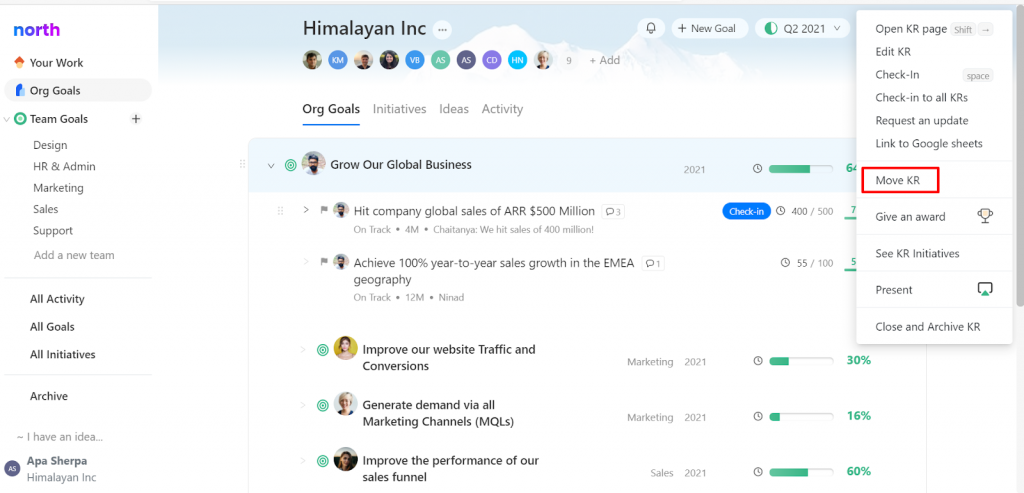This screenshot has height=493, width=1024.
Task: Click owner avatar of Improve sales funnel goal
Action: pyautogui.click(x=345, y=459)
